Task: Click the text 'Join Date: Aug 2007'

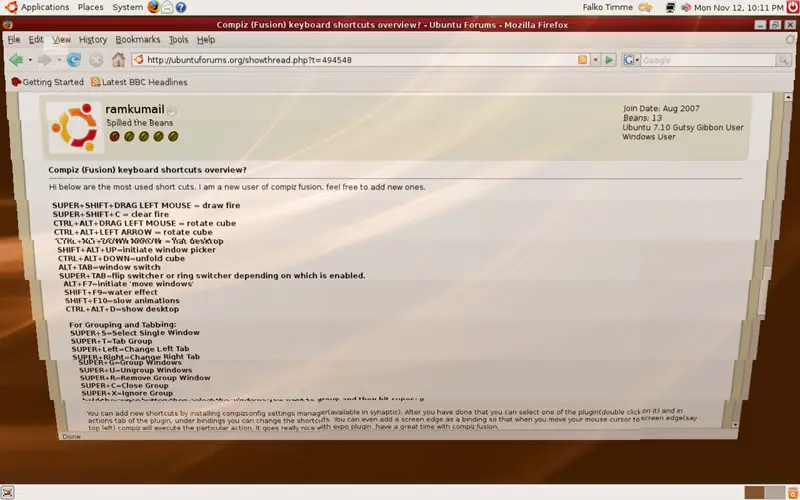Action: (661, 108)
